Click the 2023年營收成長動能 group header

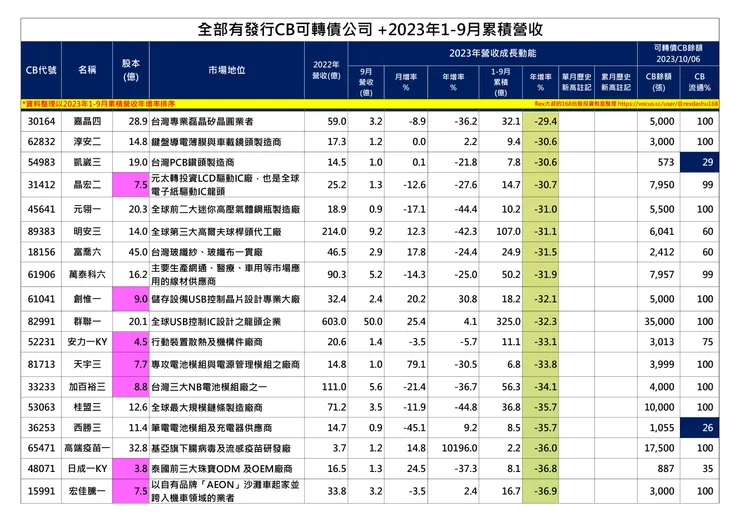(492, 53)
